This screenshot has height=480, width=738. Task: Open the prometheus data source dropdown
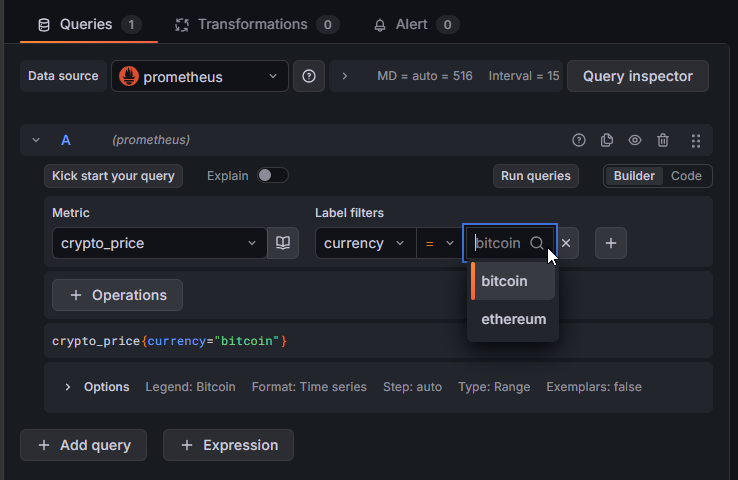pos(199,76)
